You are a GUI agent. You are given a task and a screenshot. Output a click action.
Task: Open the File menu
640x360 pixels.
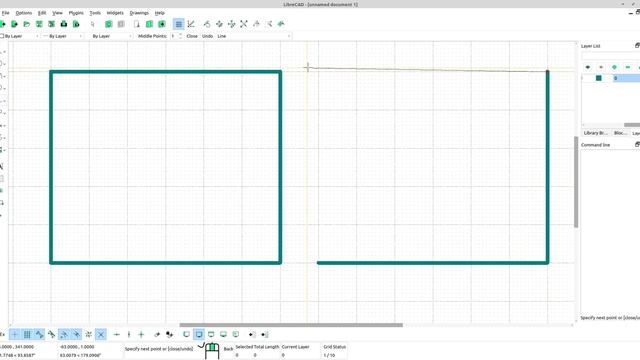[5, 13]
